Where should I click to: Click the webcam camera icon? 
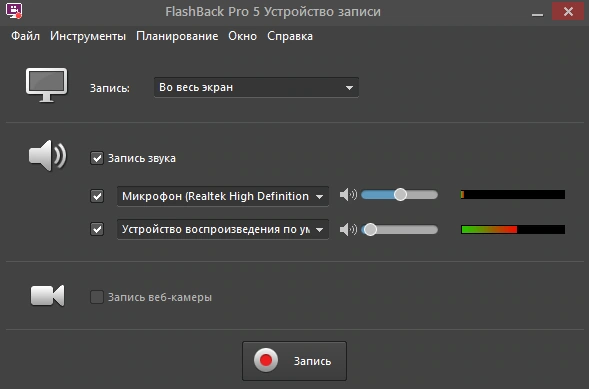(47, 296)
